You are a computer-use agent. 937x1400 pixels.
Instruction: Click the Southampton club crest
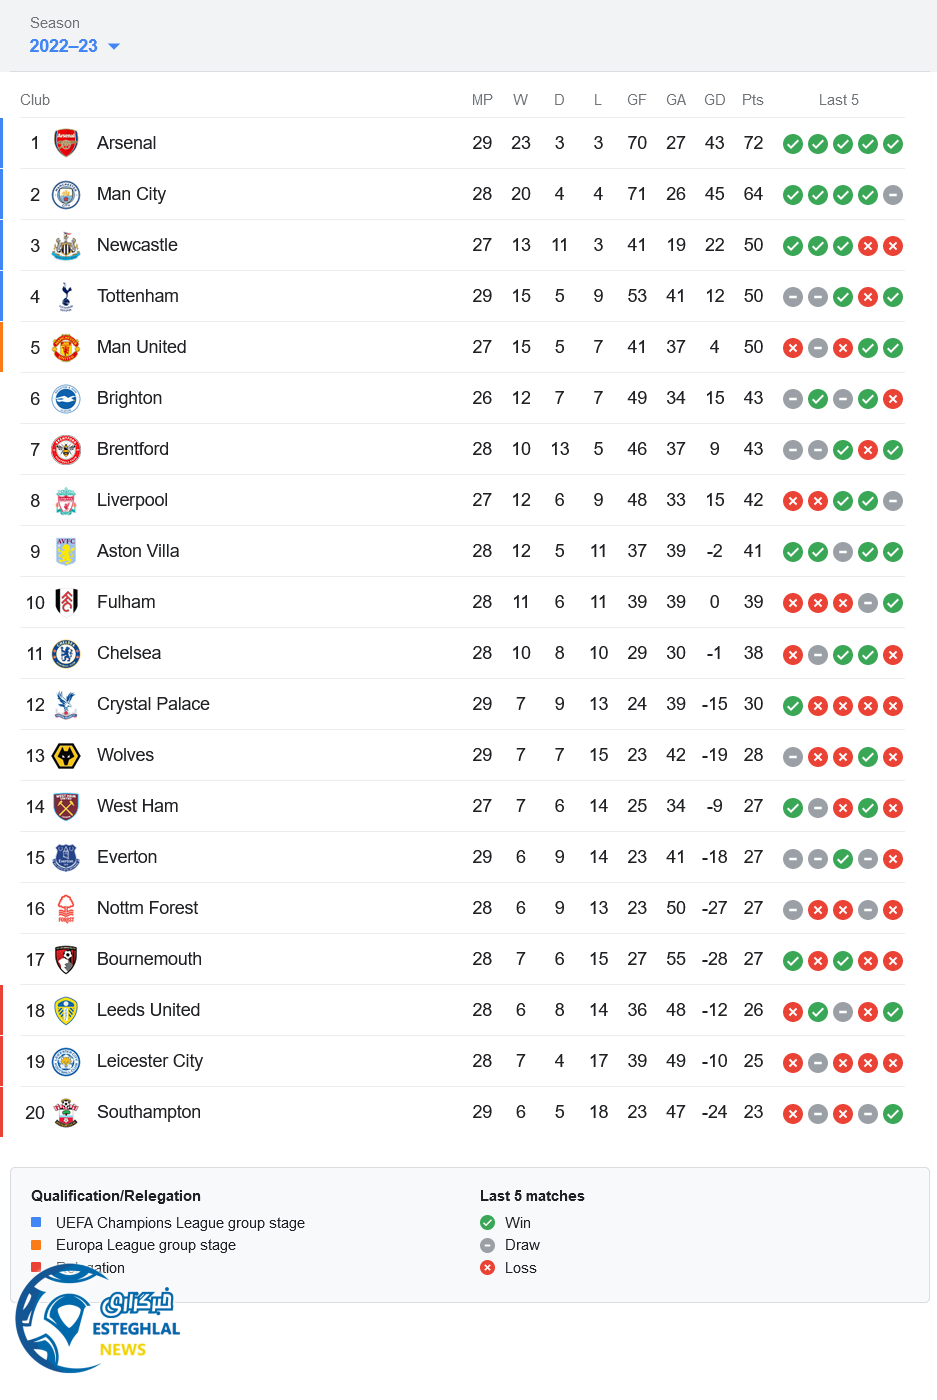66,1112
